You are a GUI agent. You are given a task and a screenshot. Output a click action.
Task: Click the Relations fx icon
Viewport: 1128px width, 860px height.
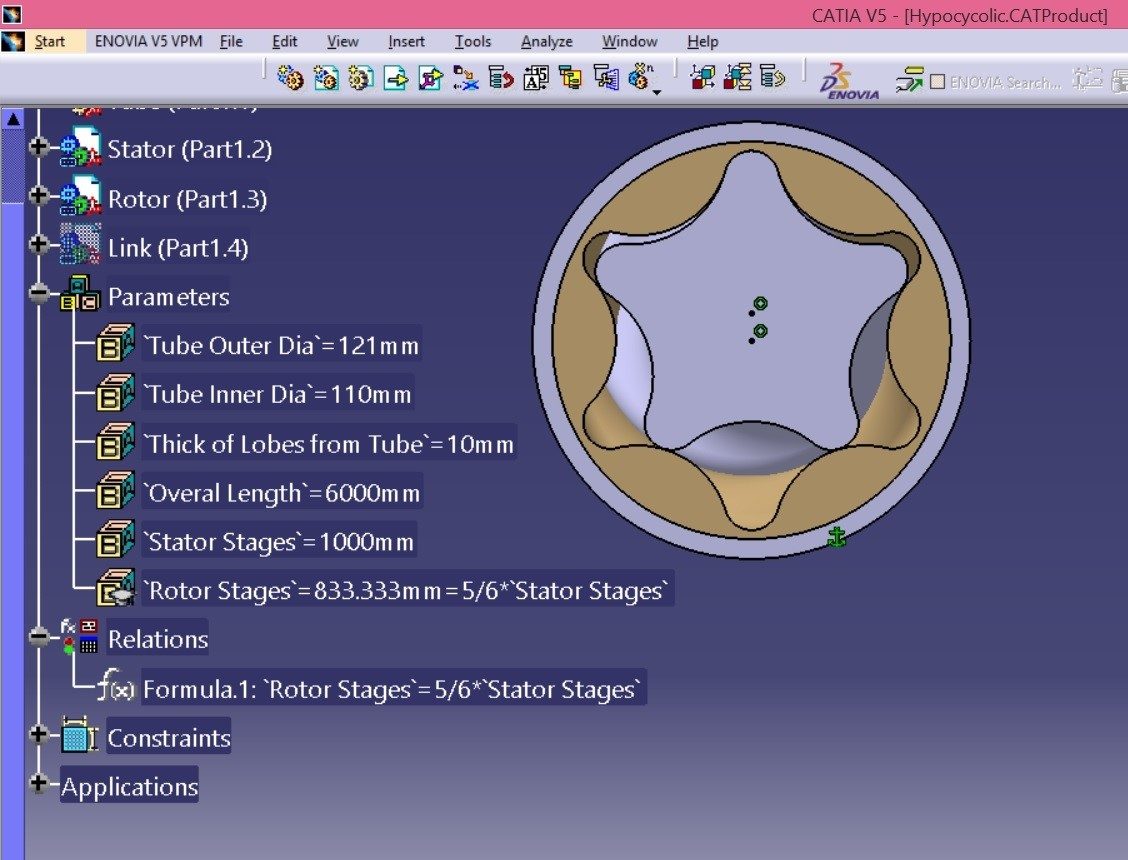[80, 636]
